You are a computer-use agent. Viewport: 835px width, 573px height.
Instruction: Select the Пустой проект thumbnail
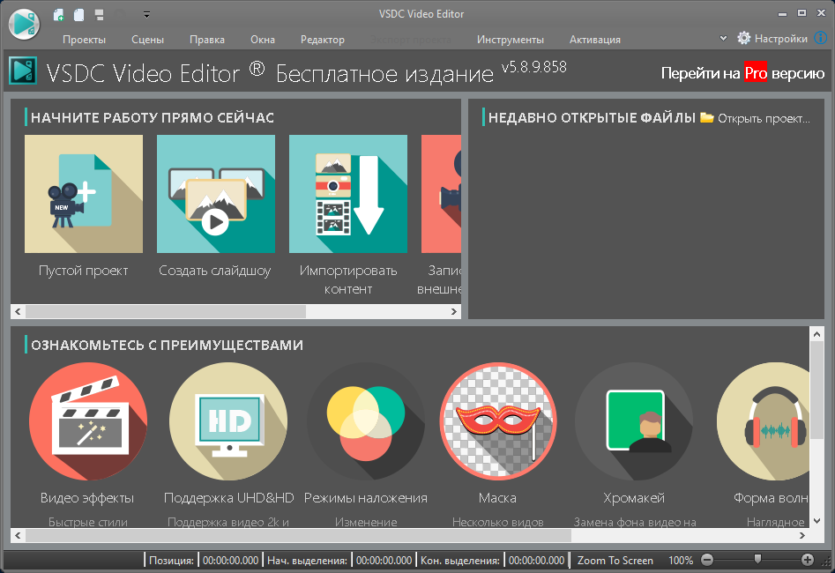[84, 194]
